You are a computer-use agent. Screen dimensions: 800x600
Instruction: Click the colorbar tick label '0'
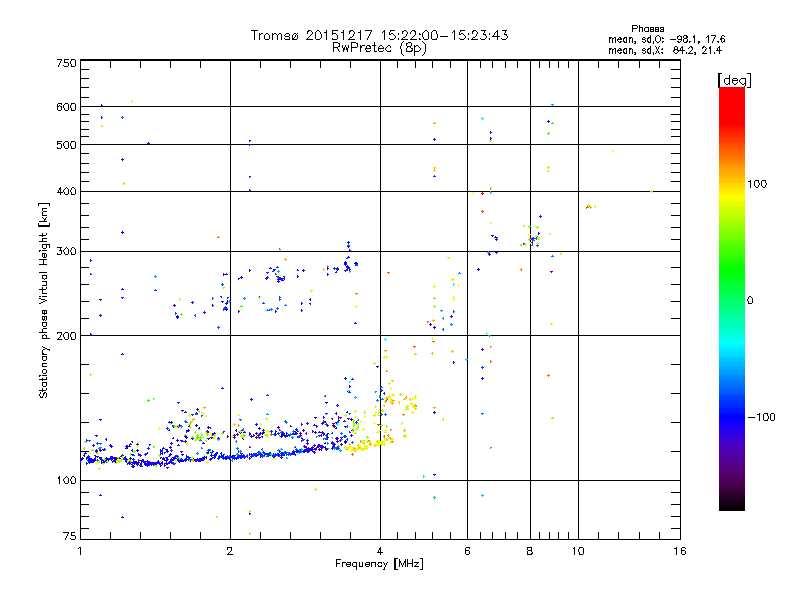(750, 301)
